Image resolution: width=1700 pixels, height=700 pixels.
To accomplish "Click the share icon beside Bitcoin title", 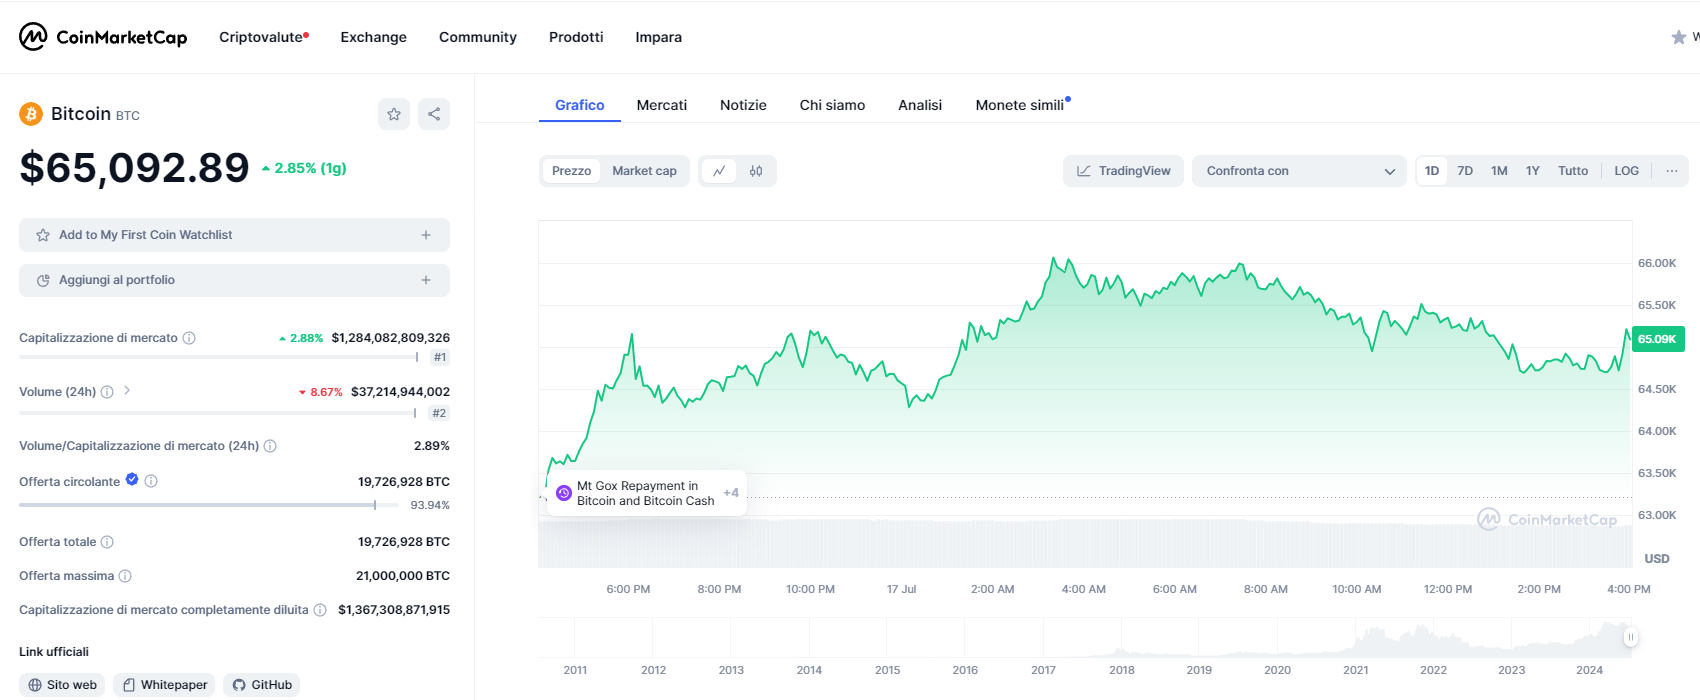I will [x=434, y=114].
